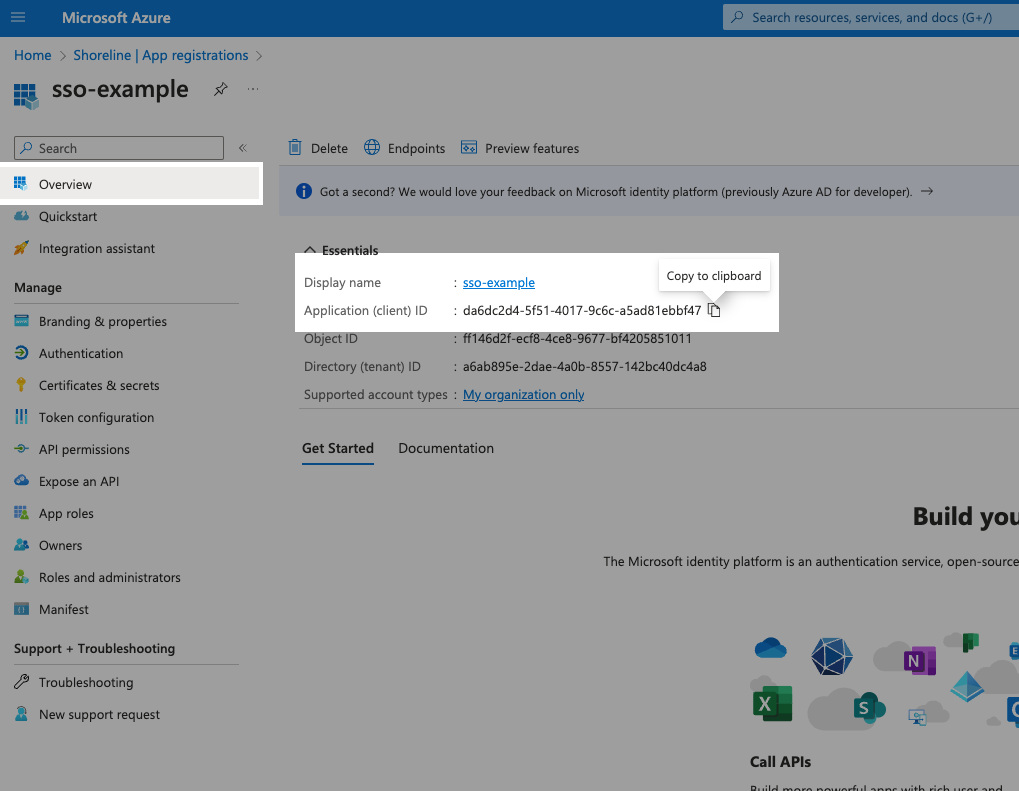Collapse the Essentials section
Image resolution: width=1019 pixels, height=791 pixels.
(x=310, y=250)
